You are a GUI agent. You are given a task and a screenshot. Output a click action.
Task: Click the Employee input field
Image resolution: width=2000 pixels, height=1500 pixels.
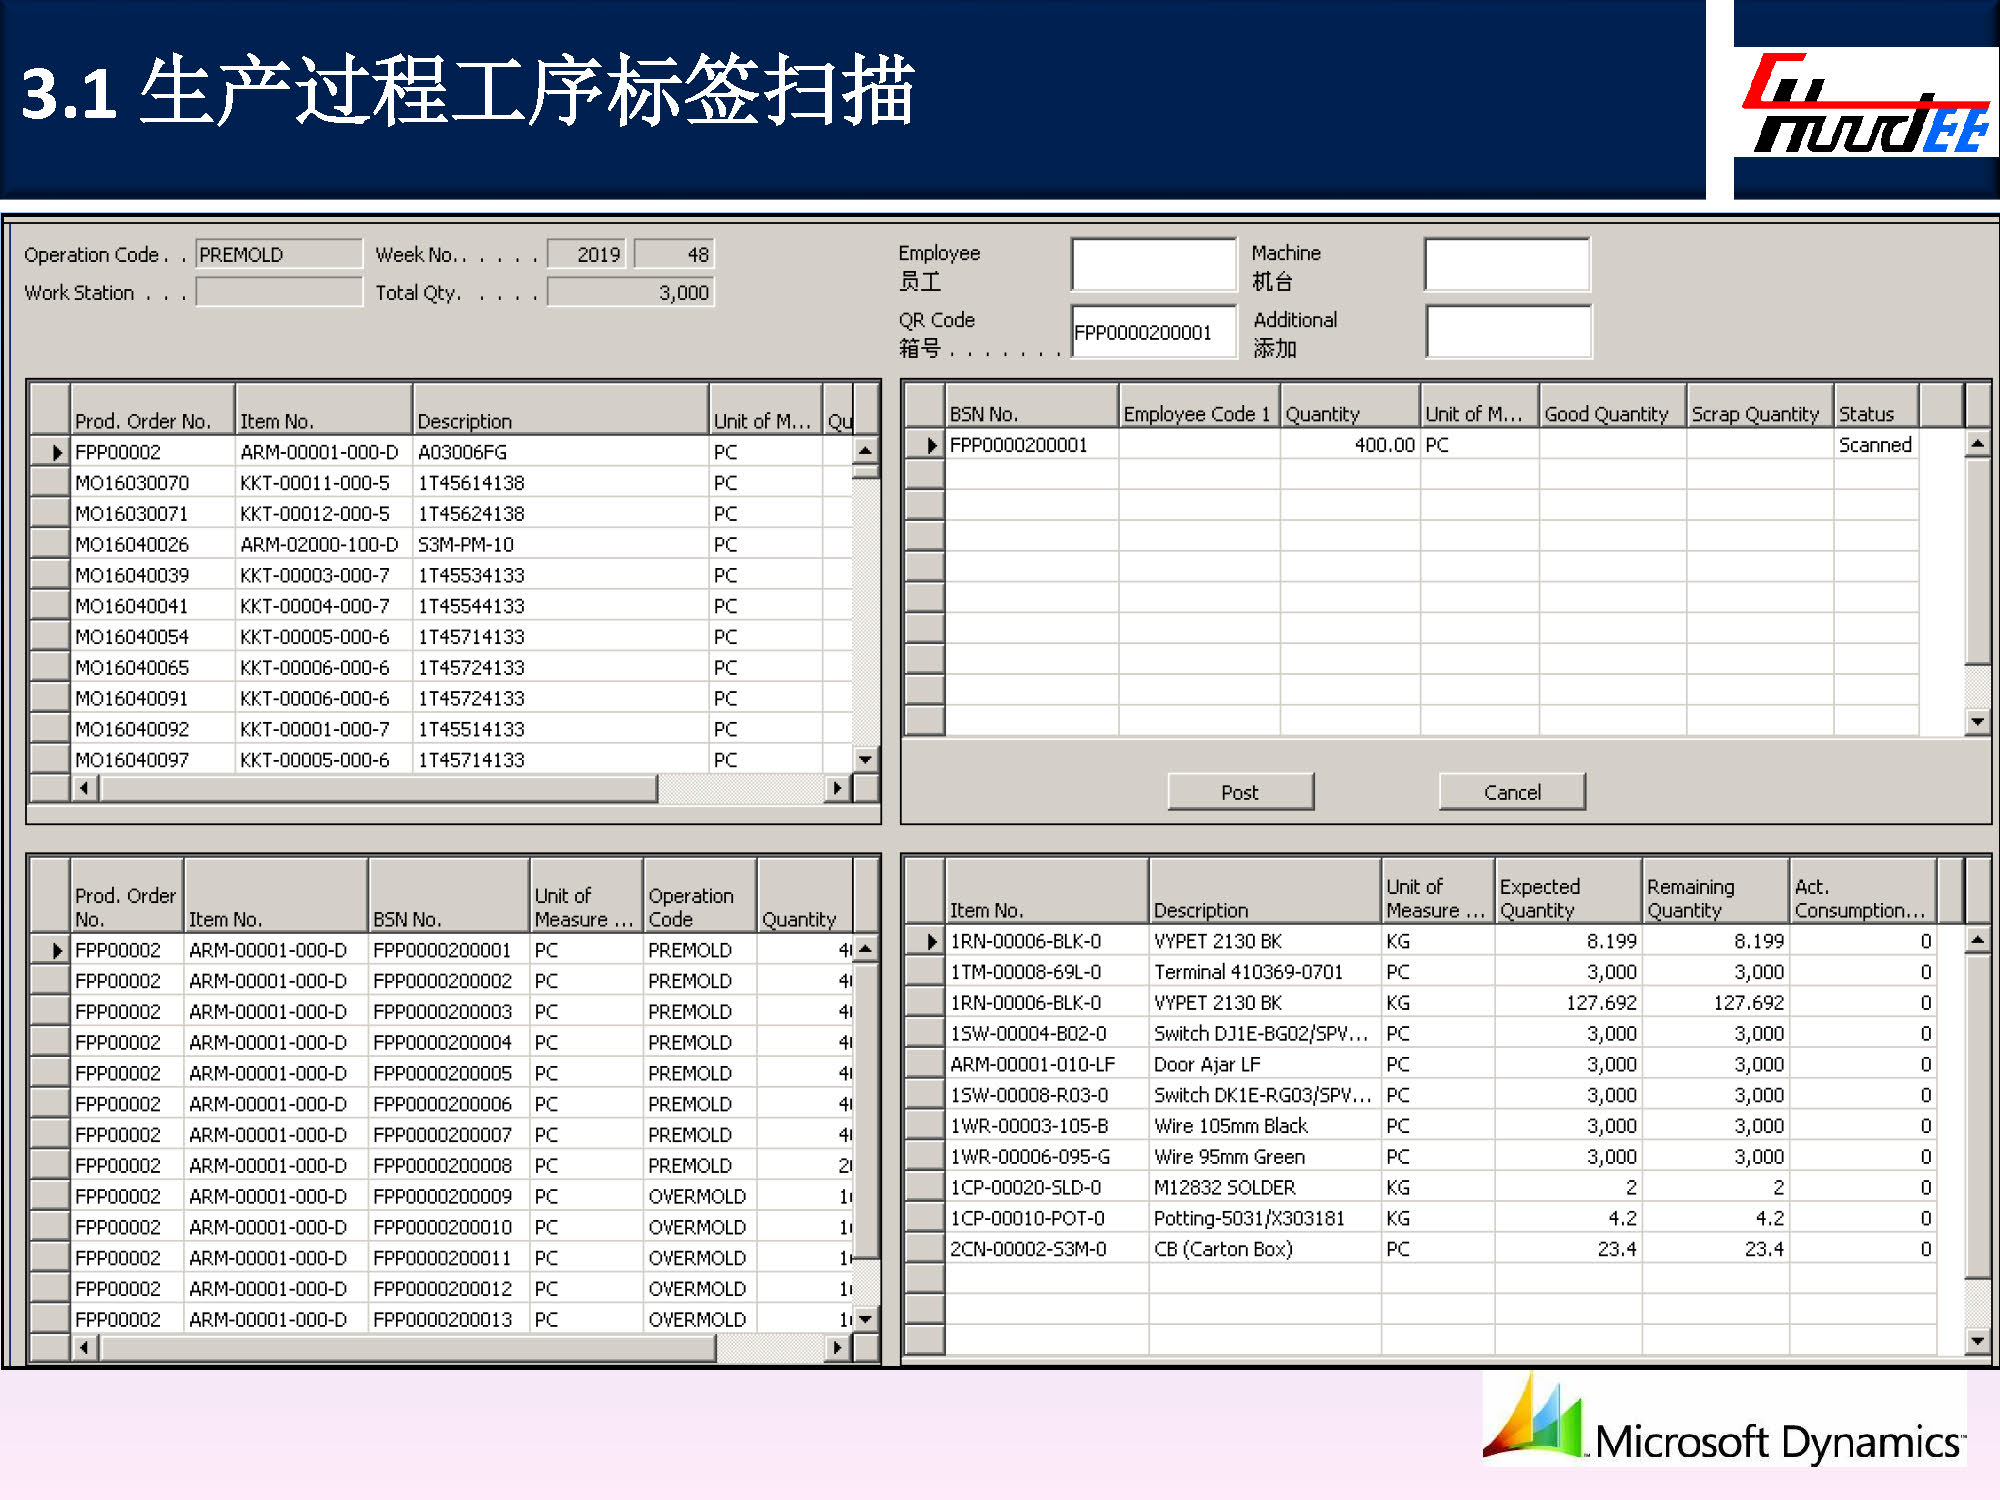tap(1153, 265)
